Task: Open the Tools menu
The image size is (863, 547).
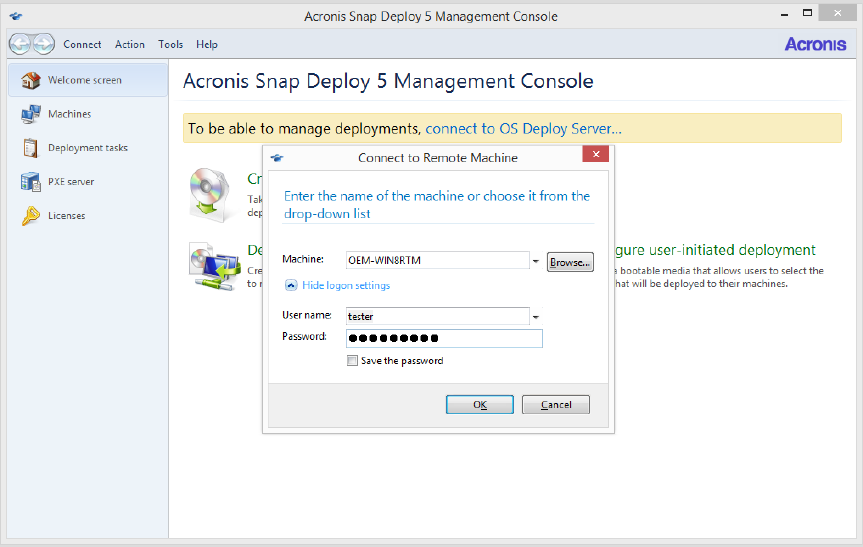Action: (x=171, y=44)
